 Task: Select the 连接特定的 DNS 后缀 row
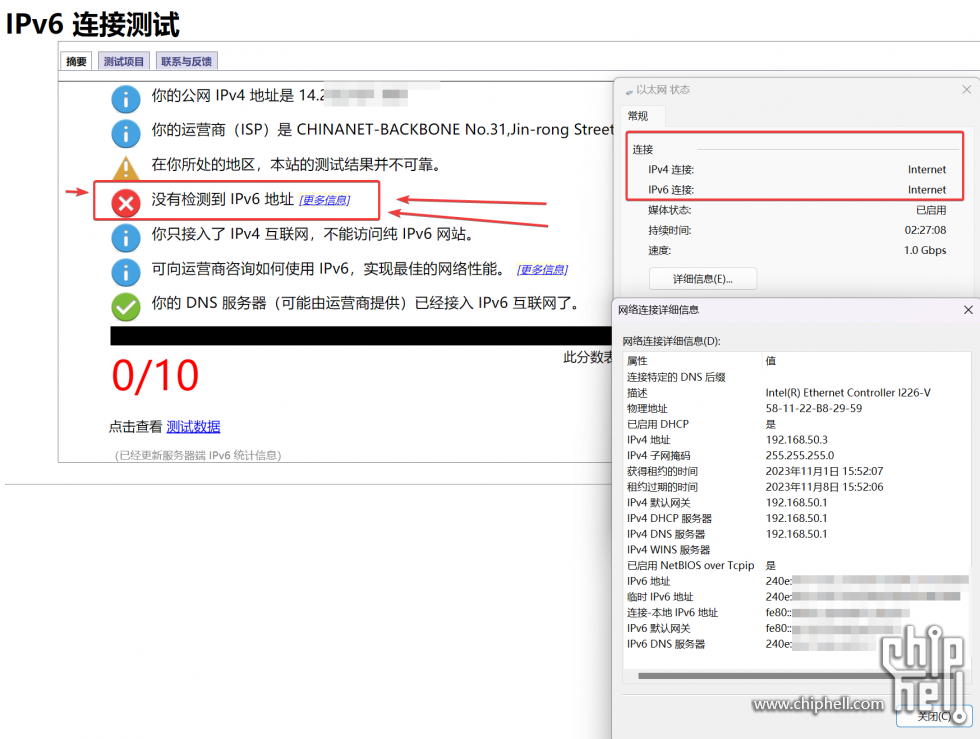pyautogui.click(x=797, y=377)
